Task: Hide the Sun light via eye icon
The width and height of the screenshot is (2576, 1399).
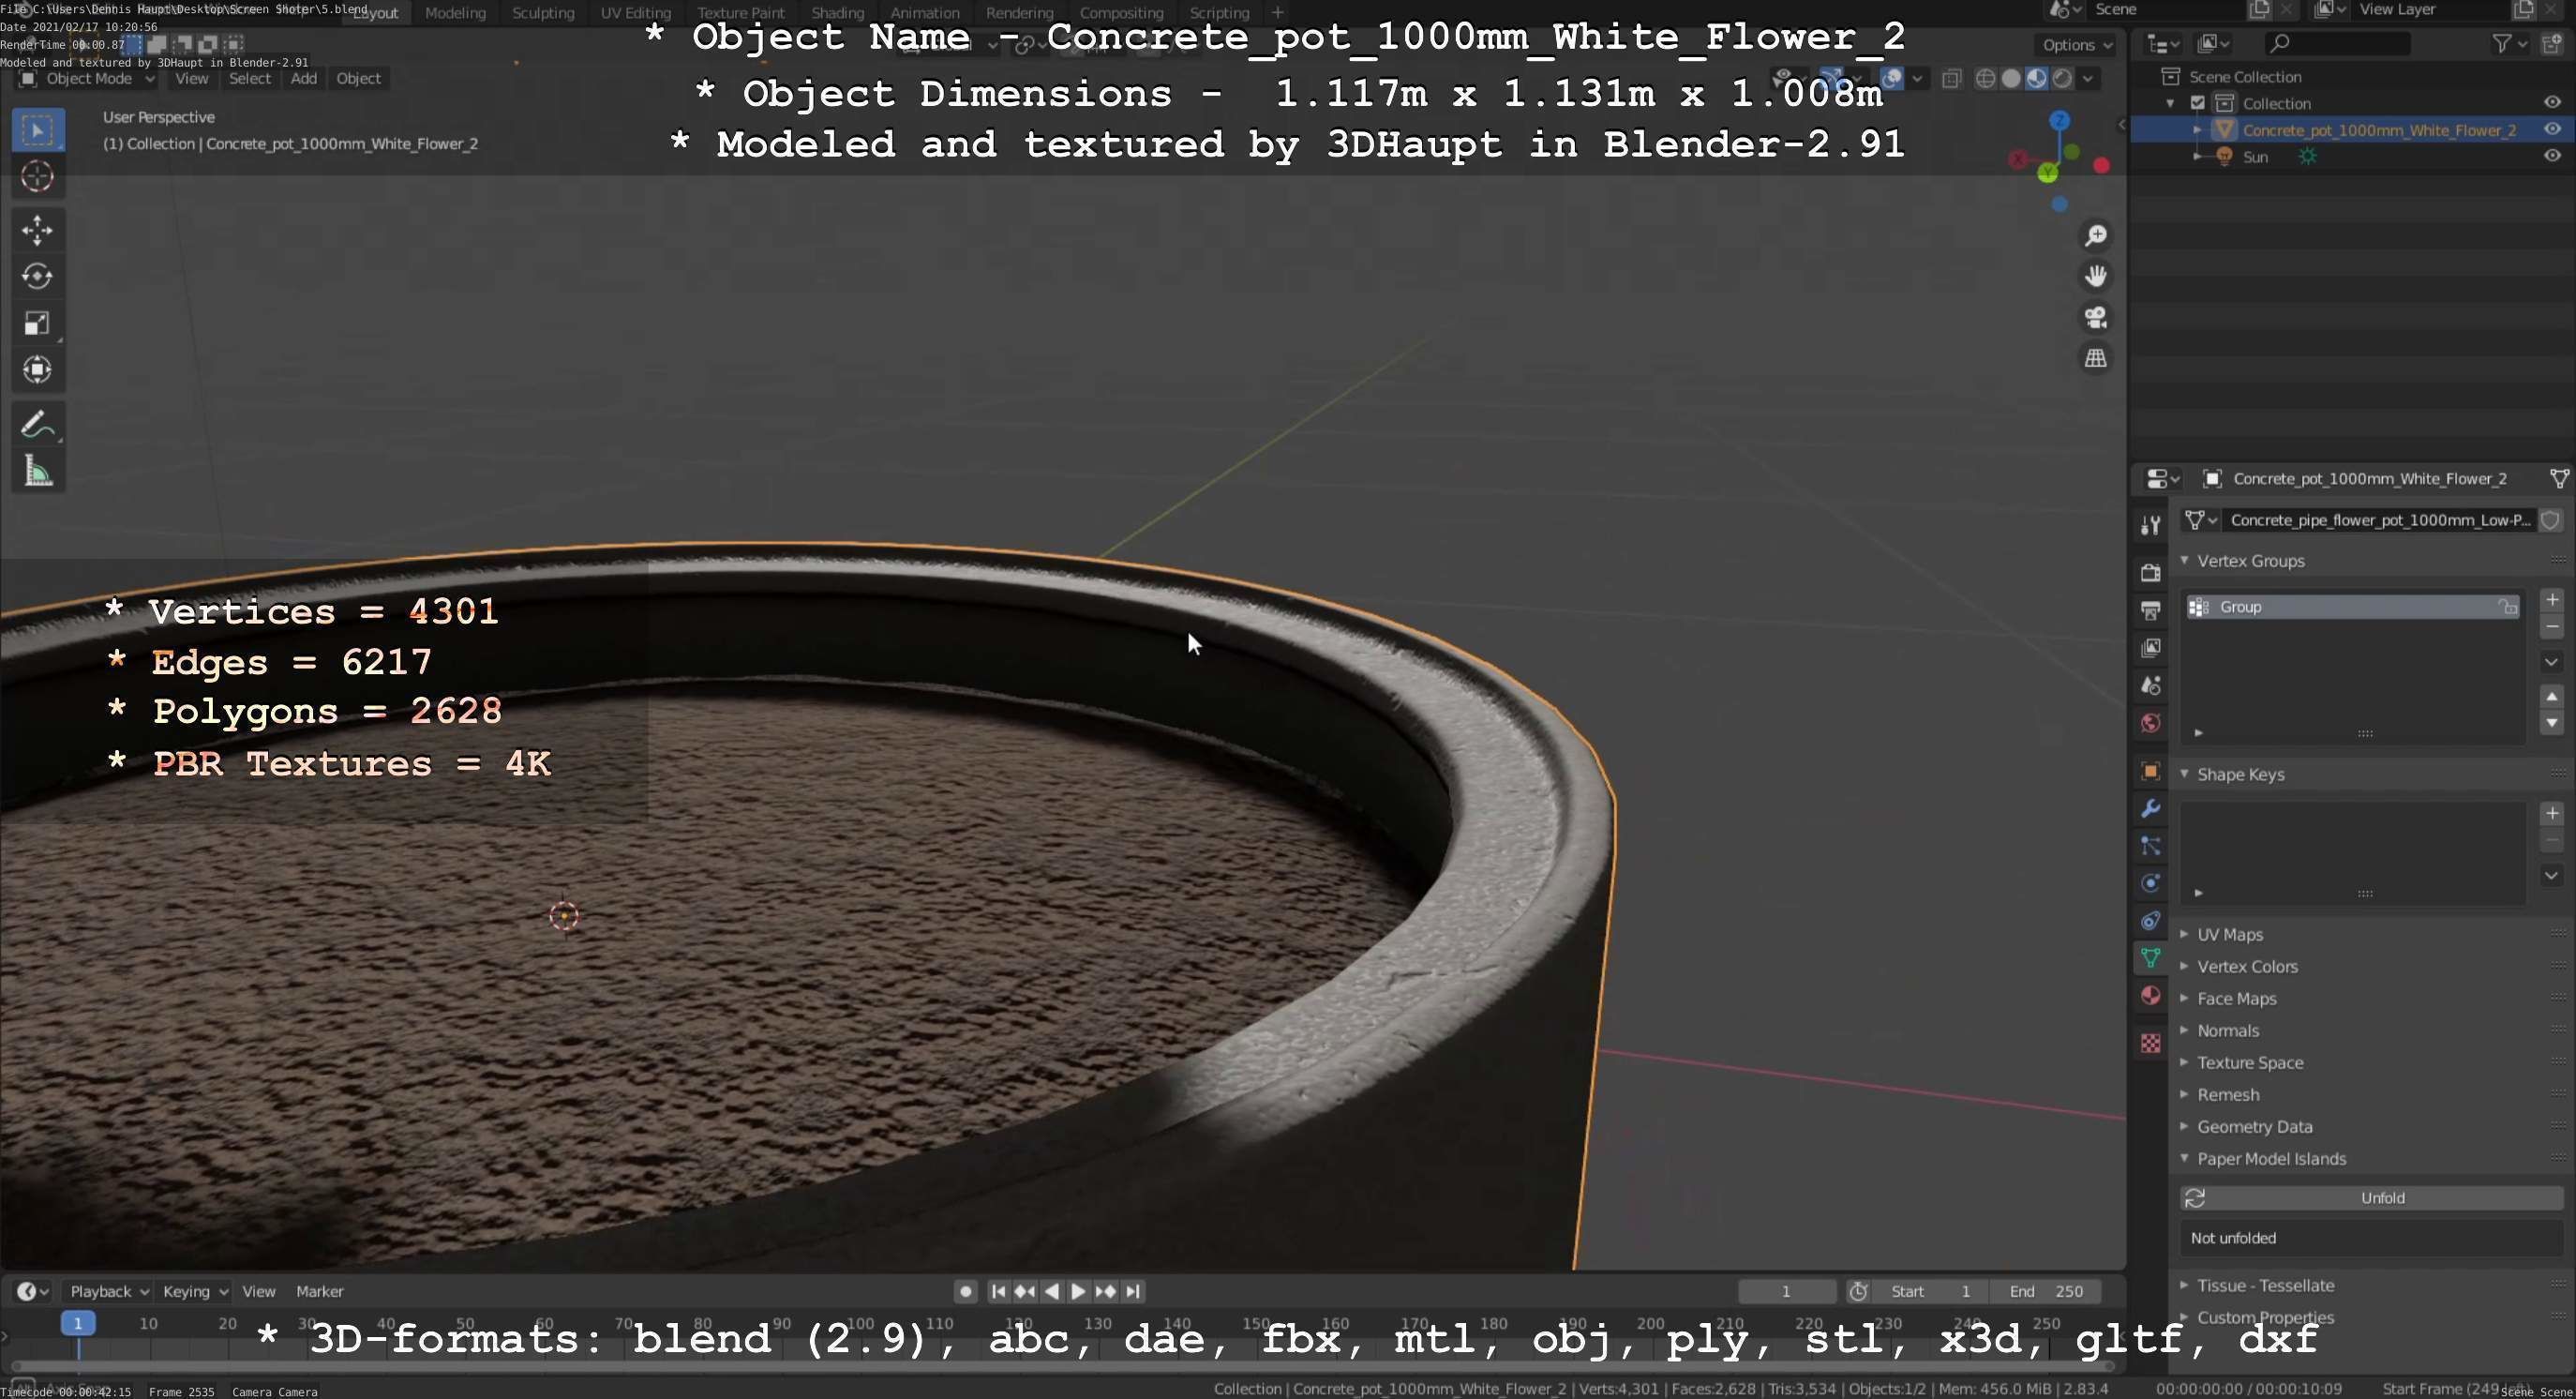Action: tap(2552, 156)
